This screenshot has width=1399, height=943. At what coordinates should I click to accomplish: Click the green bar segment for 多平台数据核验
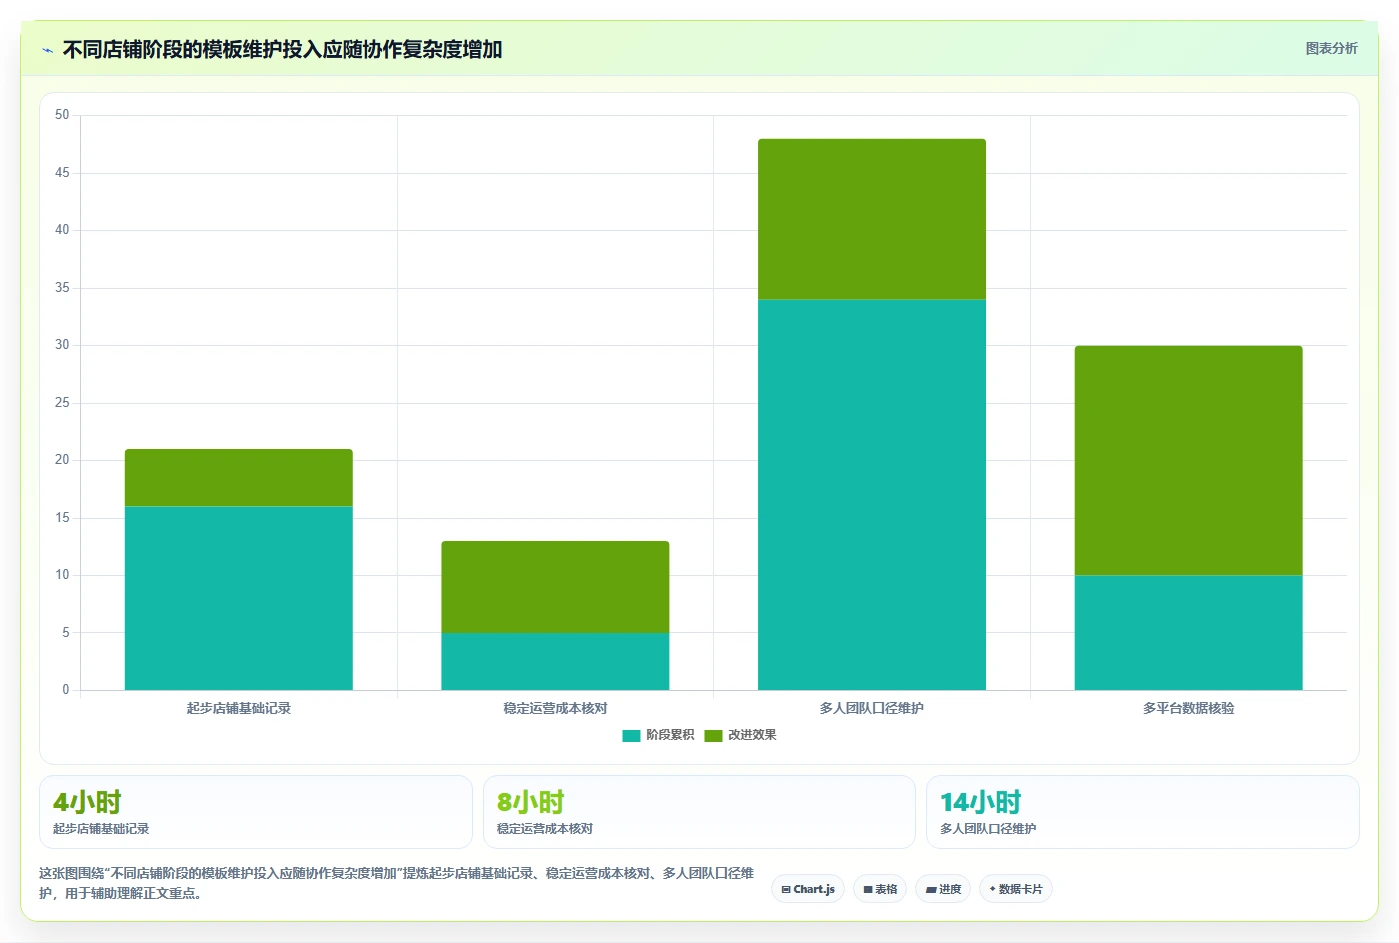click(1188, 460)
